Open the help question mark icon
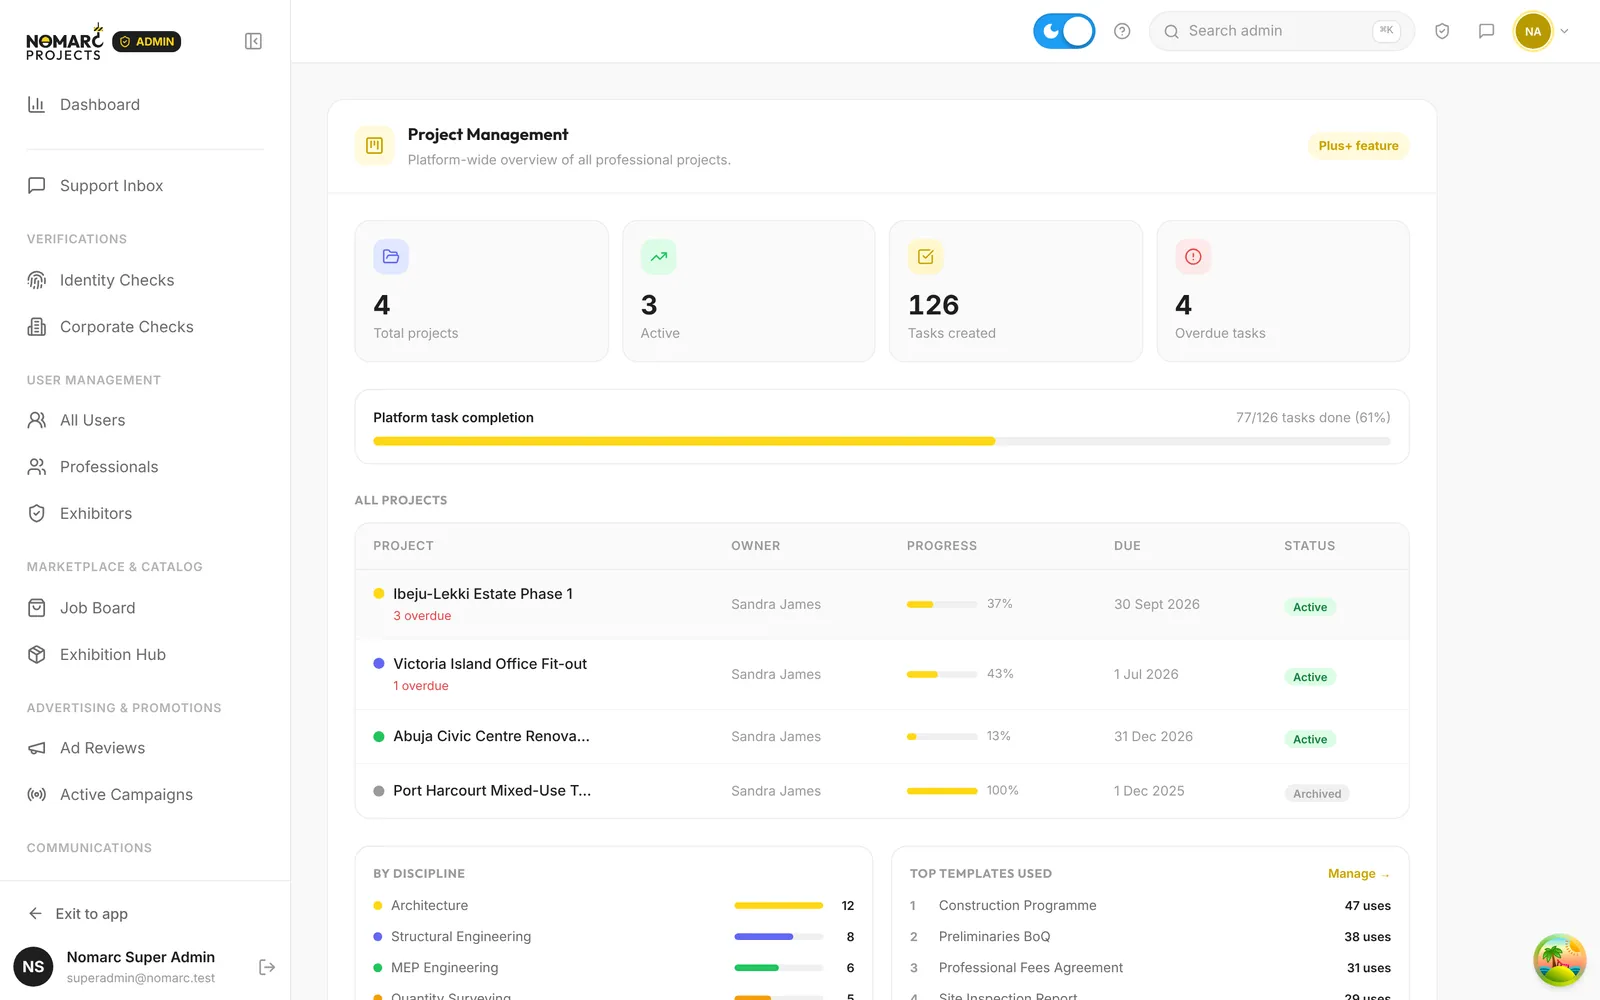 pos(1122,31)
